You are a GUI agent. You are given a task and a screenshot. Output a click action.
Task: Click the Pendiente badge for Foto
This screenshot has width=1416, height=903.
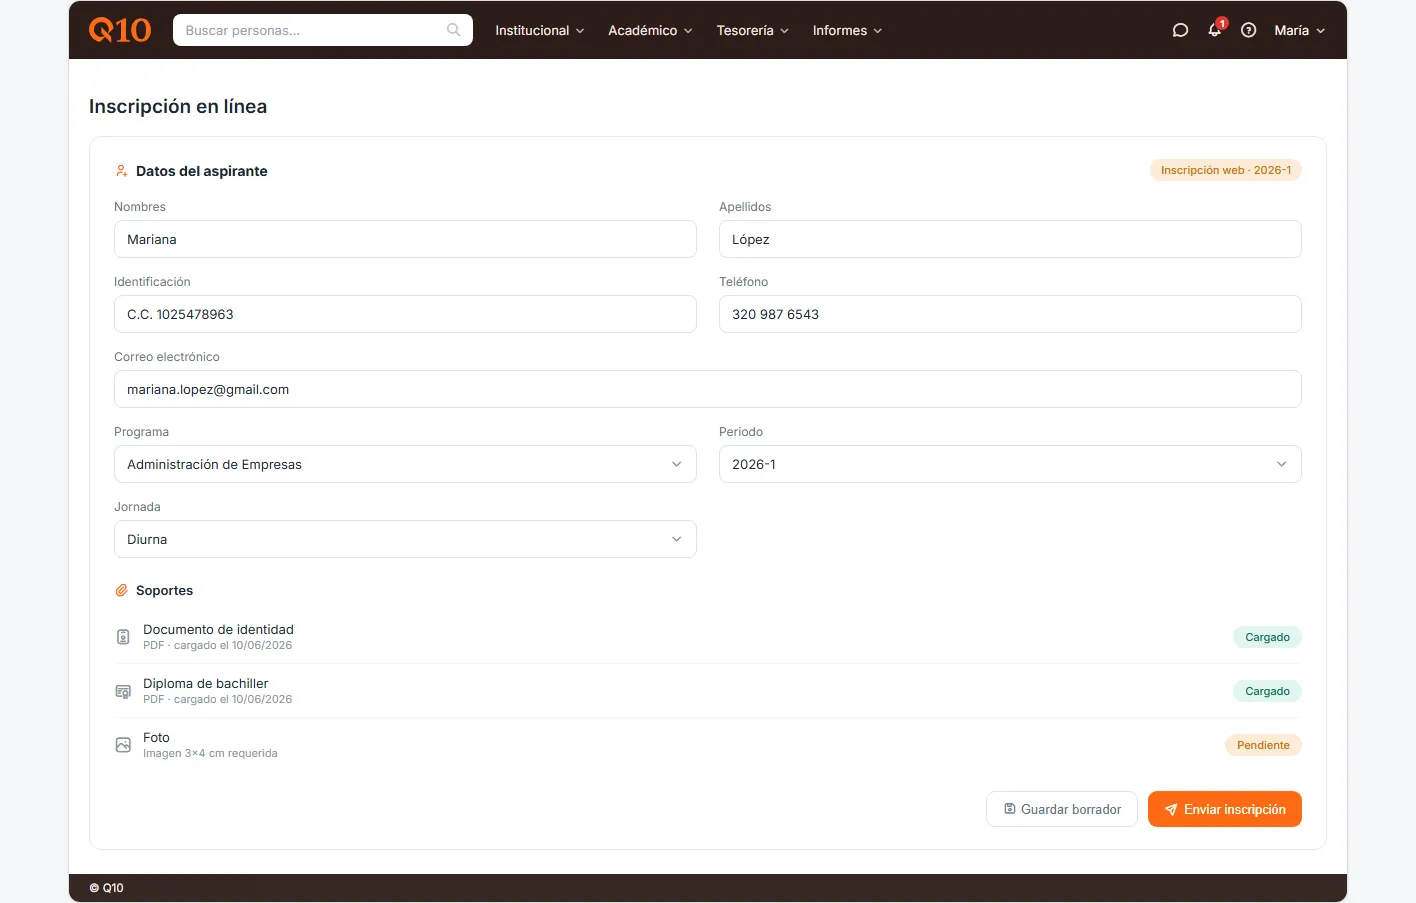click(1263, 745)
